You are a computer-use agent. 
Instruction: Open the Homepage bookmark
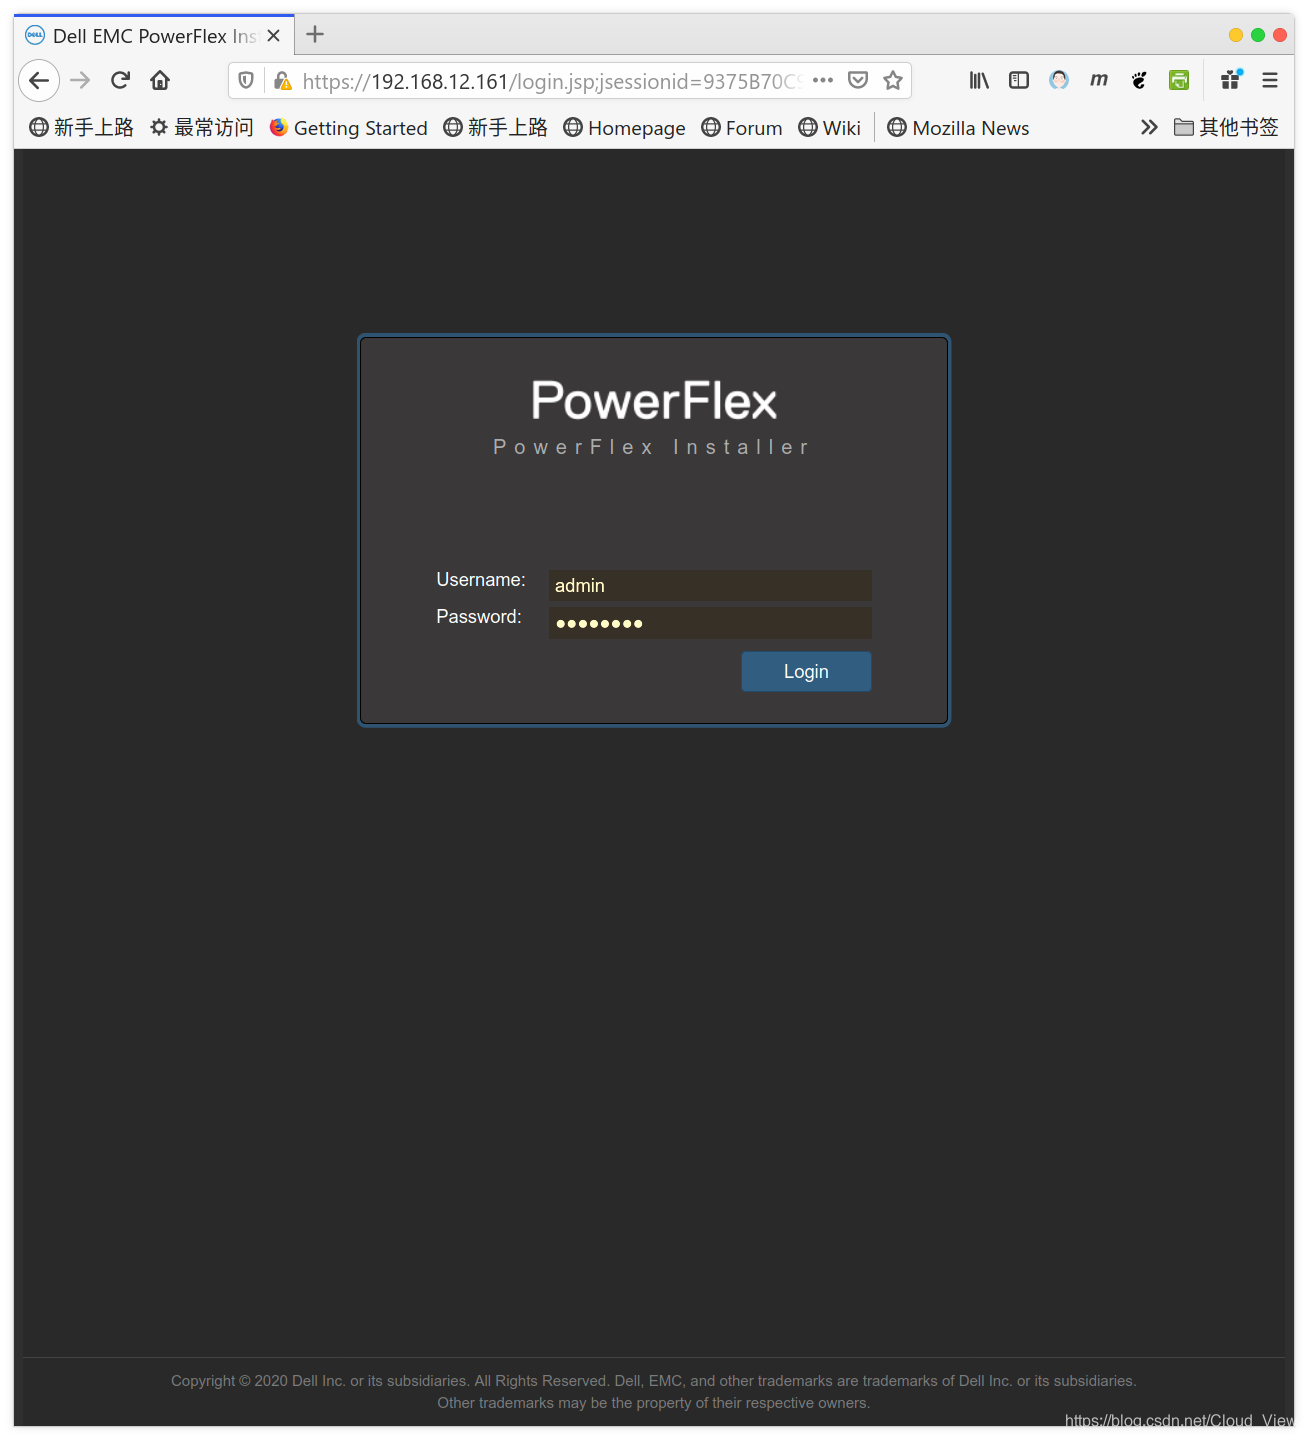tap(624, 127)
